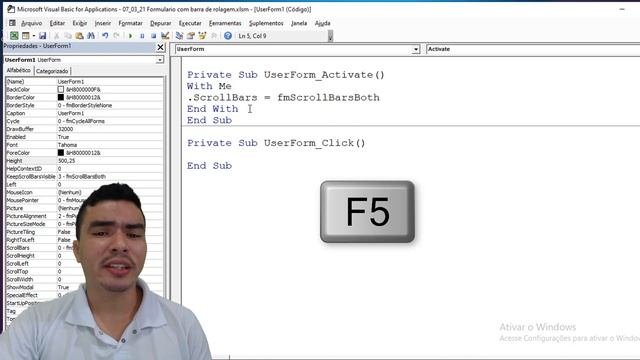This screenshot has height=360, width=640.
Task: Select the Enabled property row
Action: click(84, 137)
